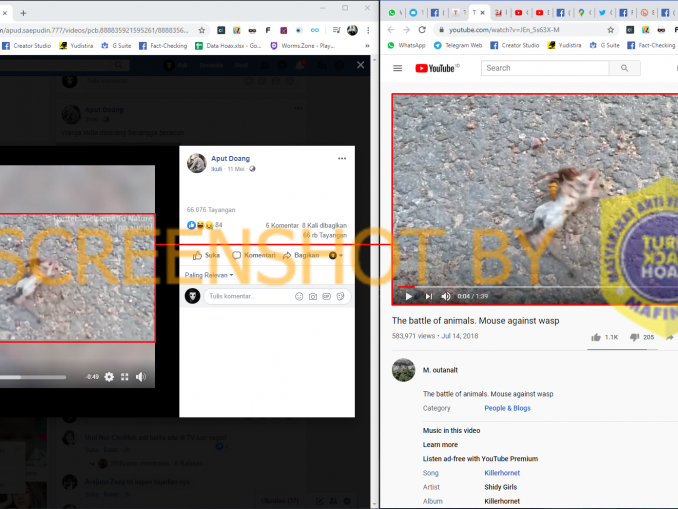Go back in the YouTube browser window
The height and width of the screenshot is (509, 678).
click(x=391, y=30)
